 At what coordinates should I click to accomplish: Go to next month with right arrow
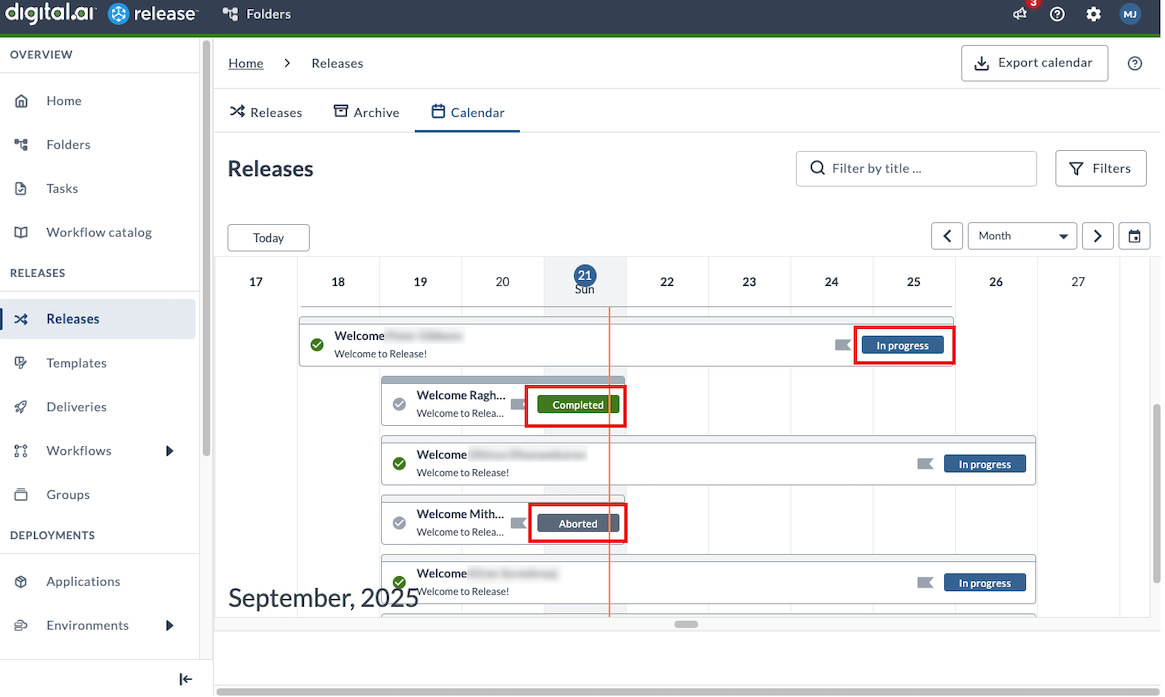click(1097, 236)
